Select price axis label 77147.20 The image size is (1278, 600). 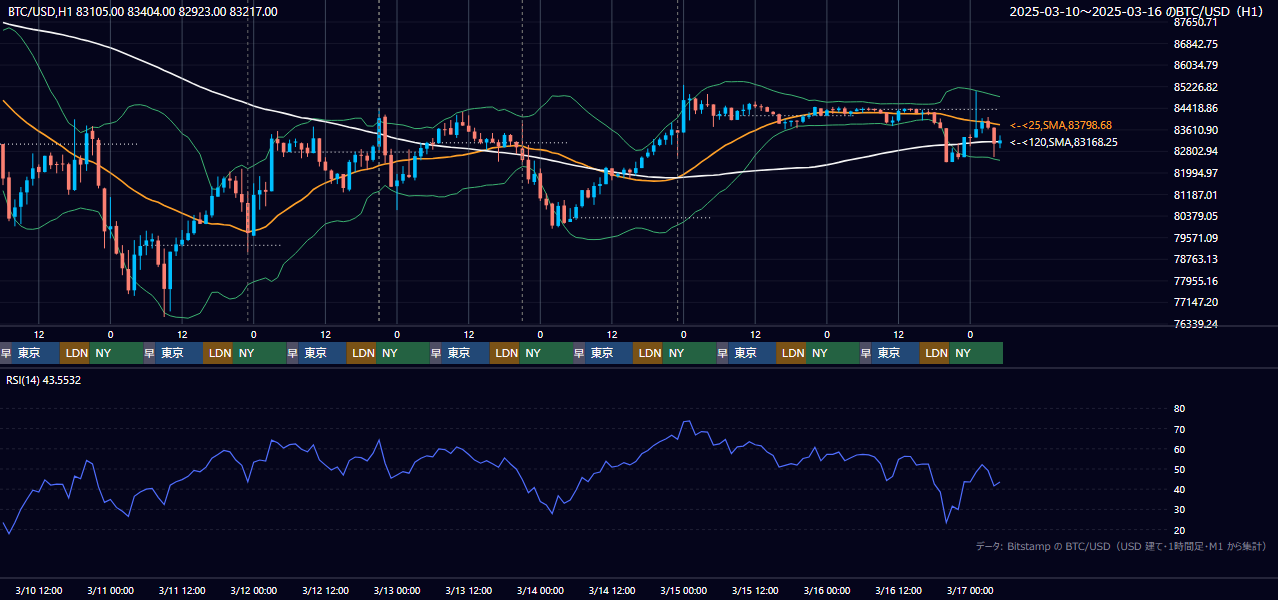point(1196,302)
